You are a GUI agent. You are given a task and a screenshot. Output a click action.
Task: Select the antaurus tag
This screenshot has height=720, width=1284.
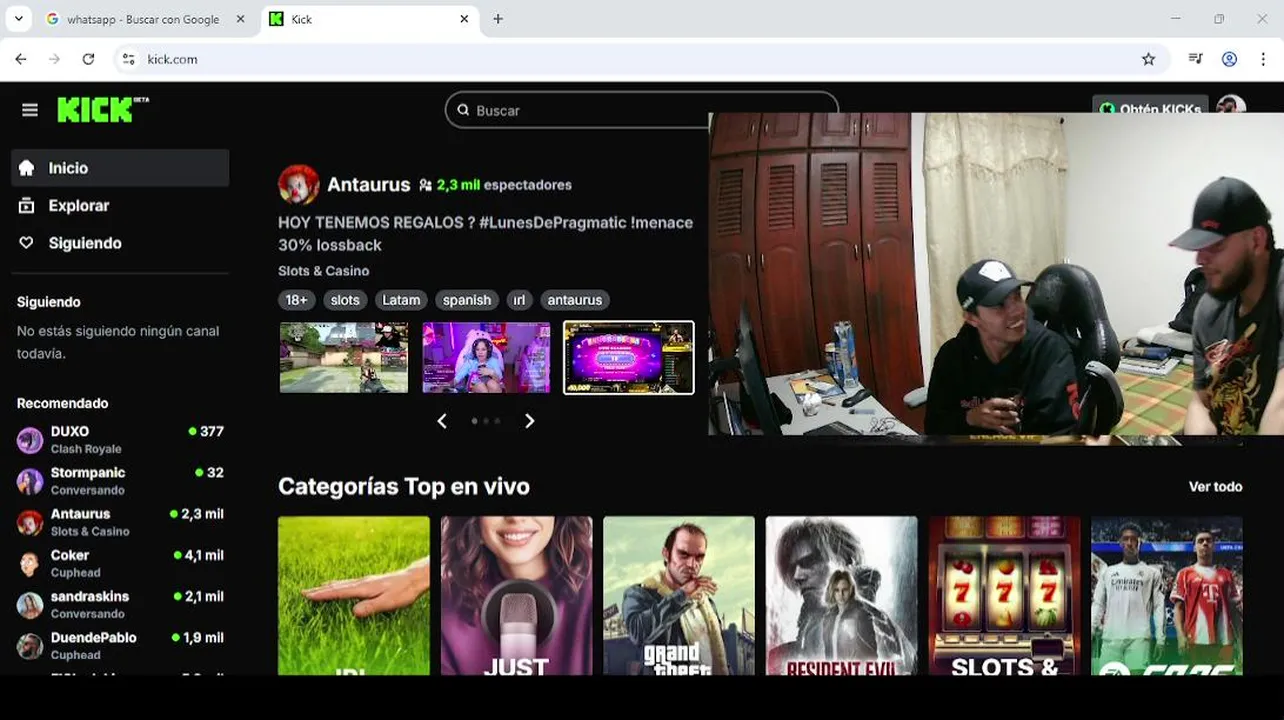click(x=575, y=300)
